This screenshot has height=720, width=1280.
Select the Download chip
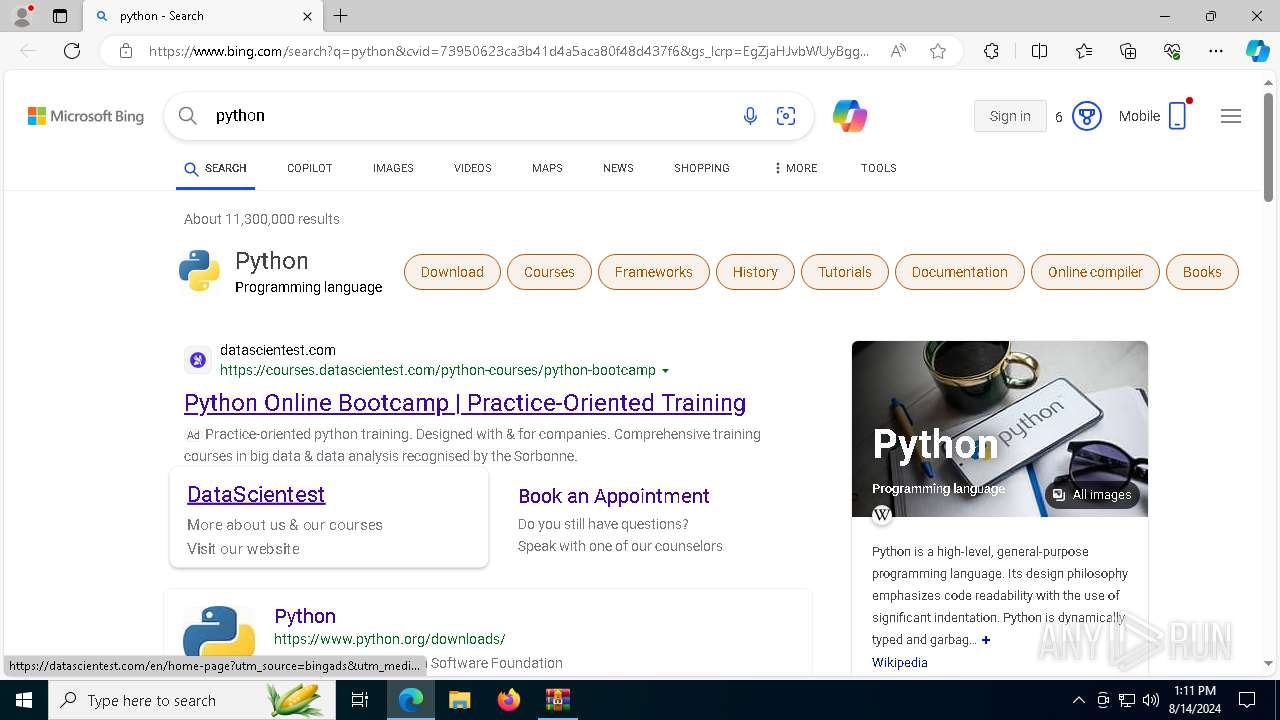coord(452,272)
